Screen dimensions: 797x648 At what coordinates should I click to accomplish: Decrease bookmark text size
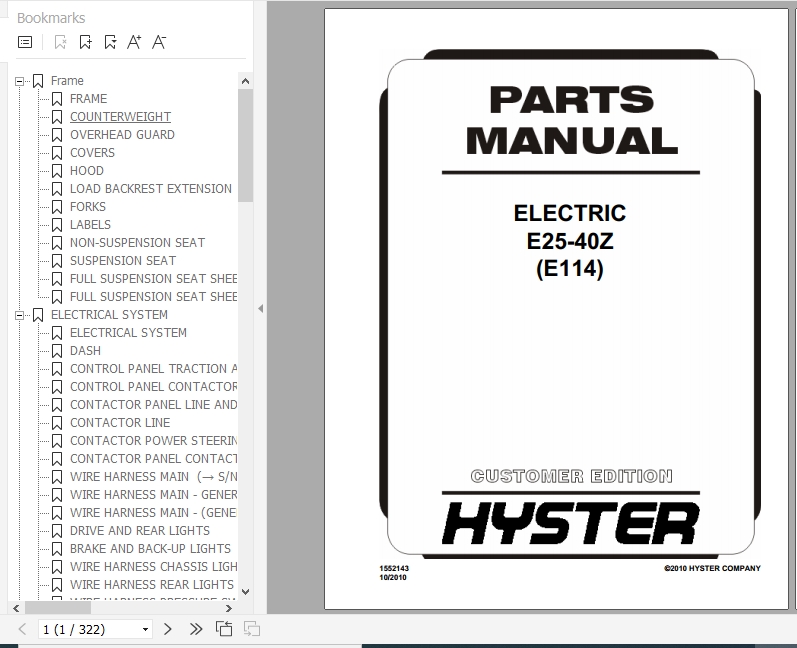(159, 42)
